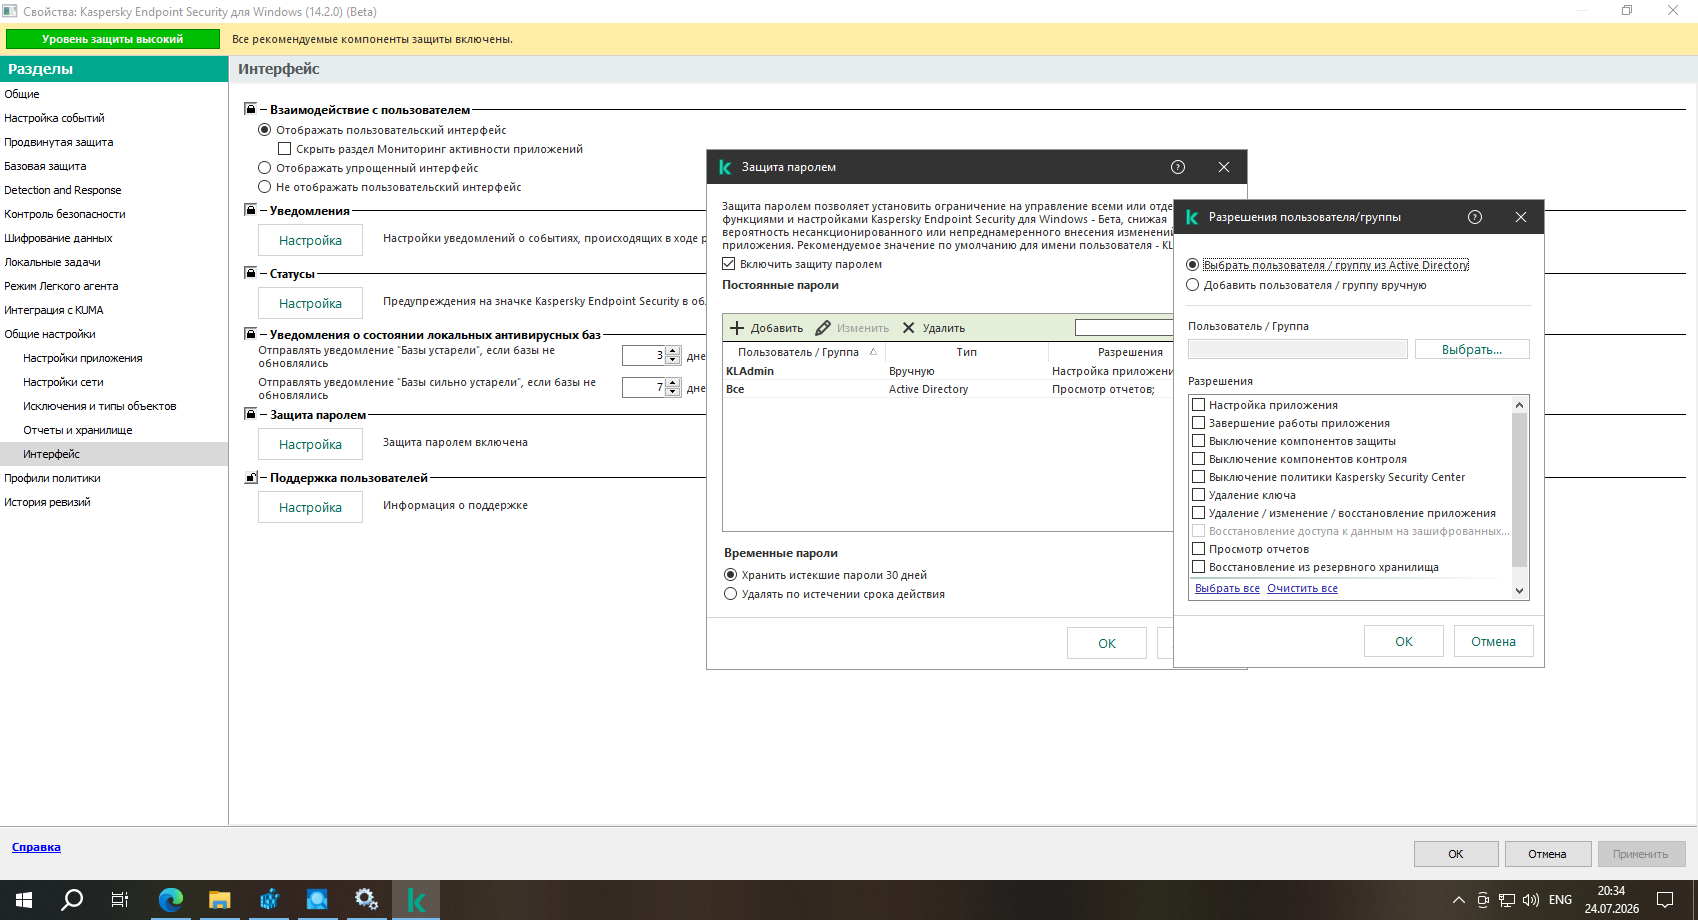Check the Настройка приложения permission
Viewport: 1698px width, 920px height.
1198,405
